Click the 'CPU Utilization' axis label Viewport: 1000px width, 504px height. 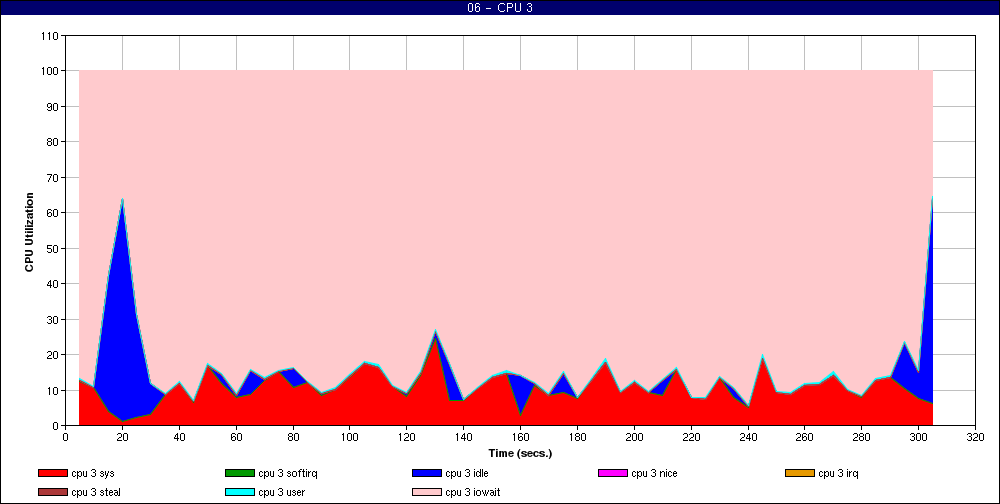[x=29, y=232]
